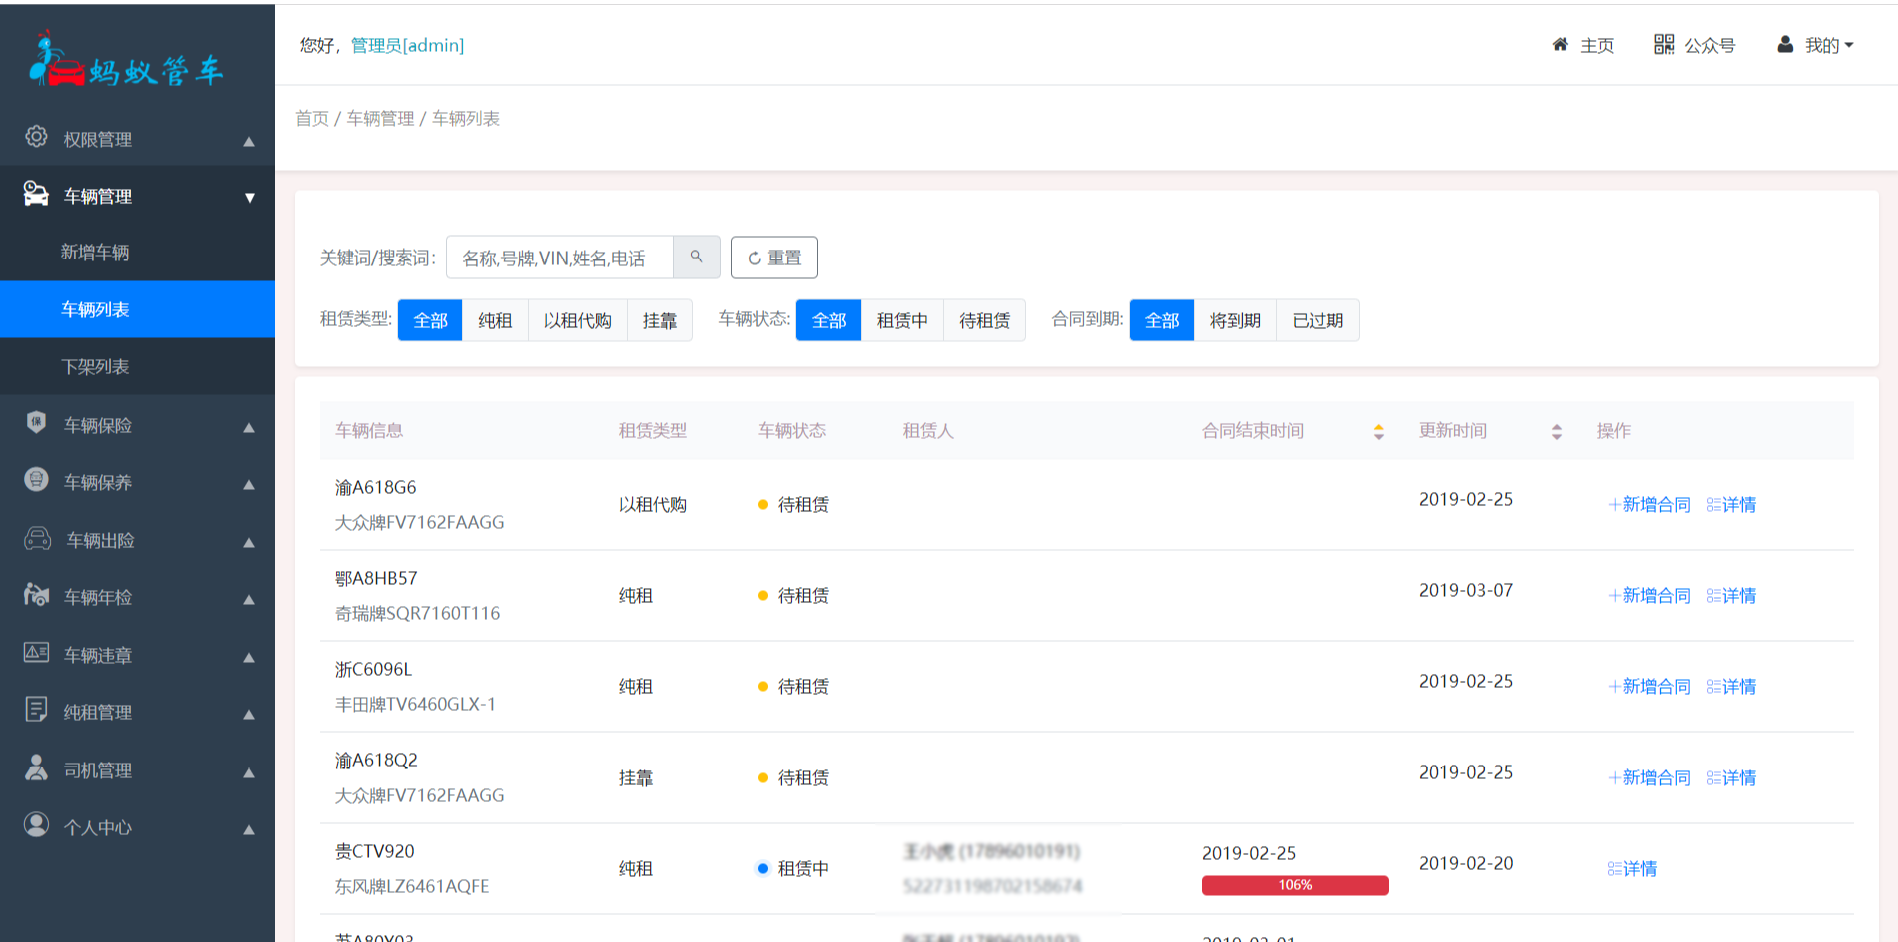Click the user icon beside 我的
The width and height of the screenshot is (1898, 942).
point(1785,45)
